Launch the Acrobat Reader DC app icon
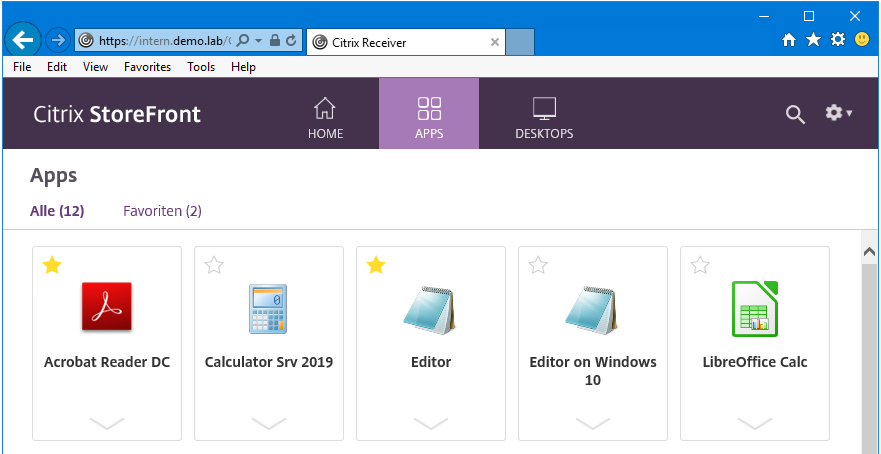 106,307
